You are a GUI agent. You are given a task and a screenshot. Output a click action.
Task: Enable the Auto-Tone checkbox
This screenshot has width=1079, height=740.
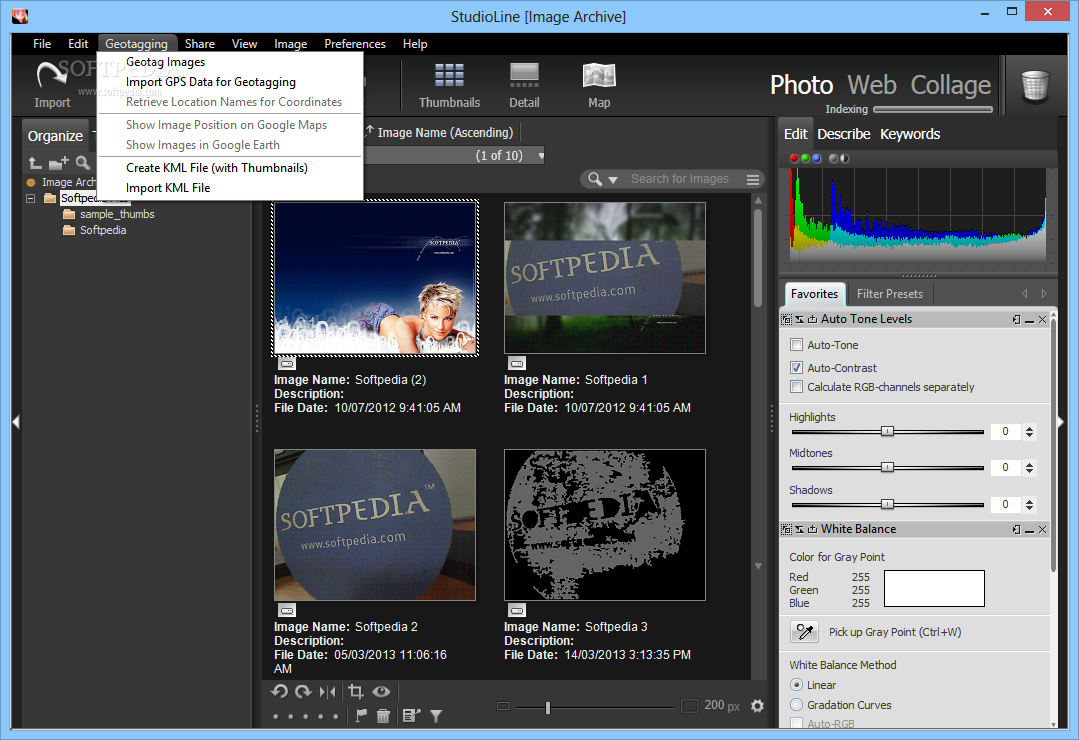tap(796, 345)
